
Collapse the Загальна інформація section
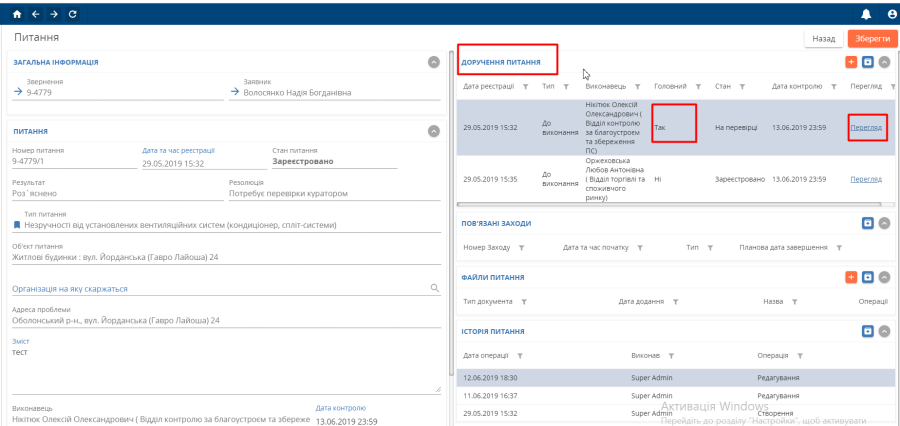(433, 62)
